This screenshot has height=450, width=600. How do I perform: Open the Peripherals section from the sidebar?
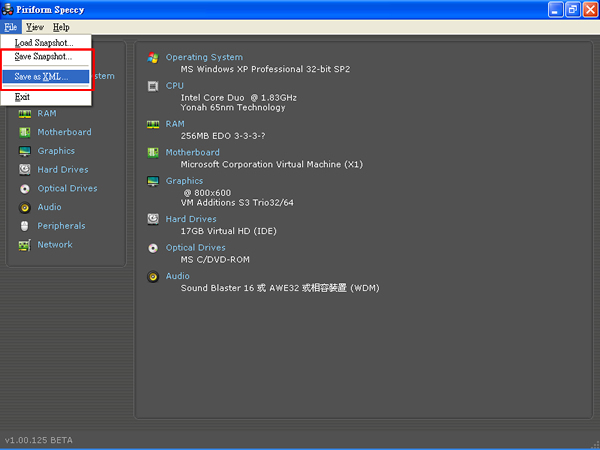tap(61, 226)
